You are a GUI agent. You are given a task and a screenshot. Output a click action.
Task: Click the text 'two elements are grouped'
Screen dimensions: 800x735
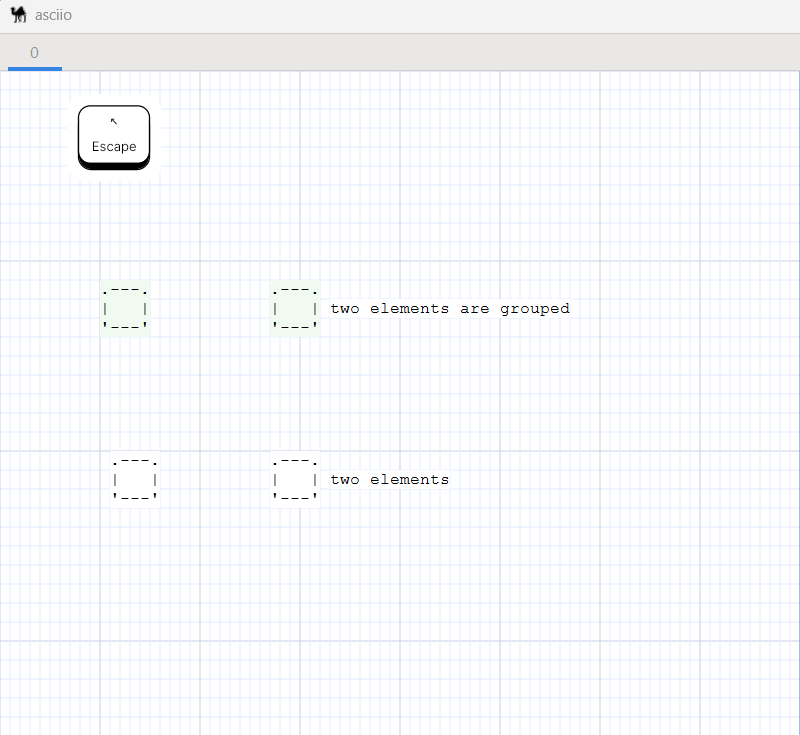click(x=448, y=308)
